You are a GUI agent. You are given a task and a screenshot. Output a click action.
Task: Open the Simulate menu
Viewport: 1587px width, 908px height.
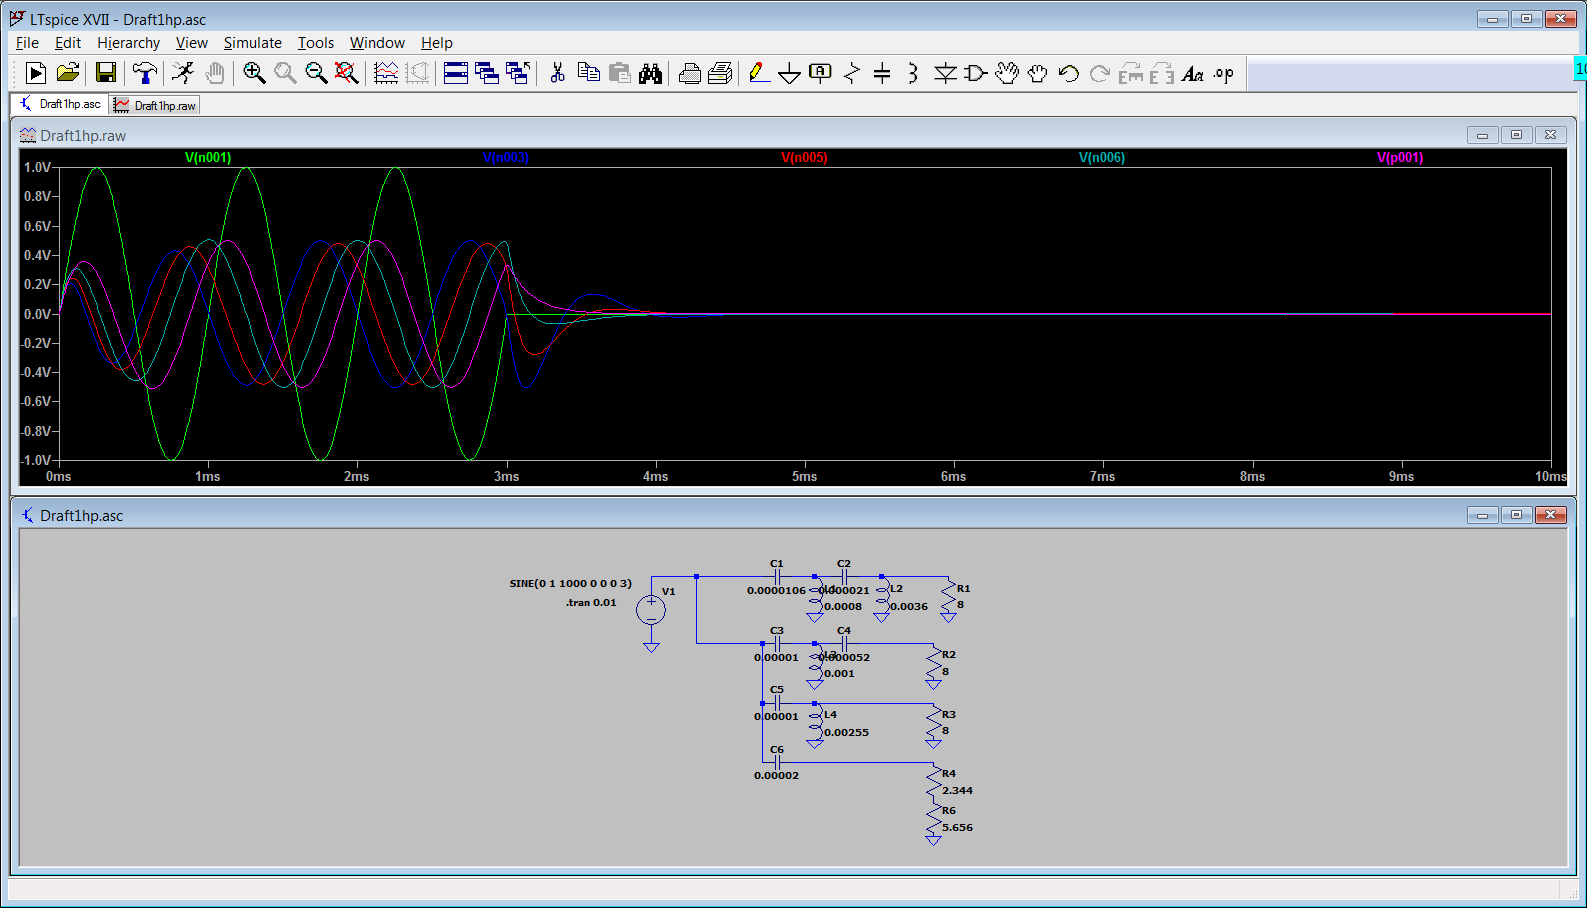point(252,42)
